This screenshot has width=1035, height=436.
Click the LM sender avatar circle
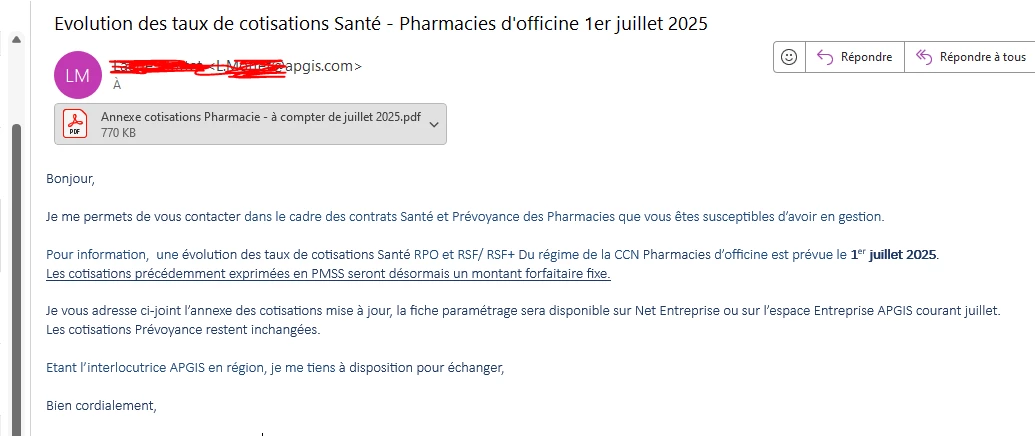[78, 75]
